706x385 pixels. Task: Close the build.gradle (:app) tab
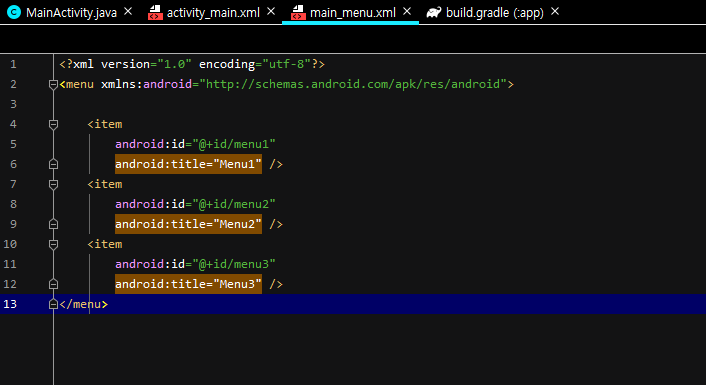tap(555, 12)
